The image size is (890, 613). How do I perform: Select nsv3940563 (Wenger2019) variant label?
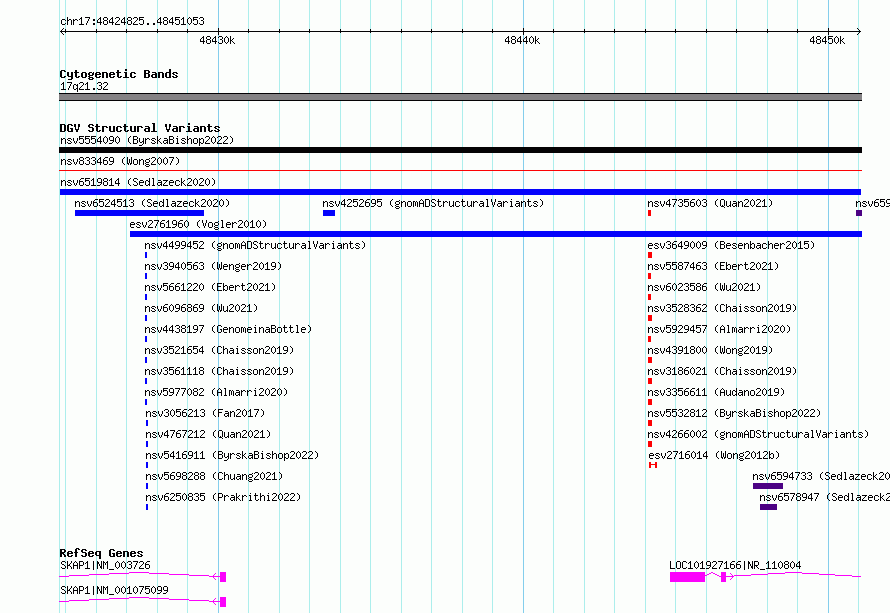click(x=213, y=266)
